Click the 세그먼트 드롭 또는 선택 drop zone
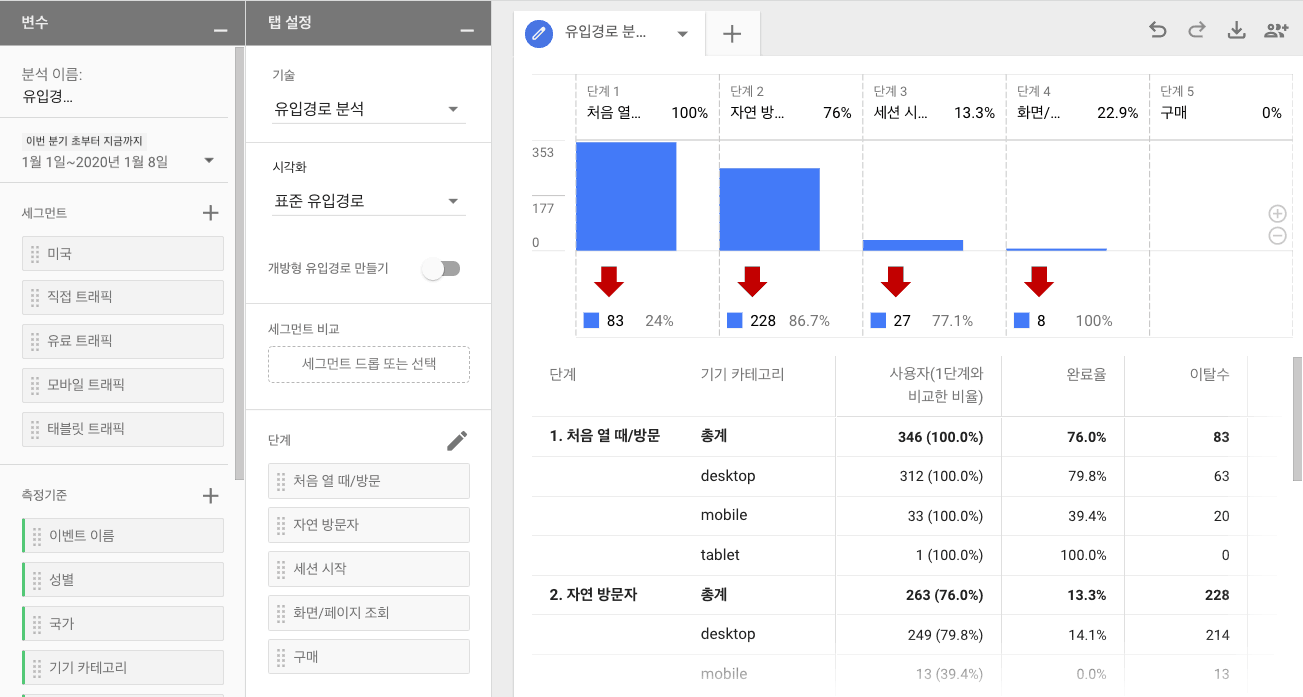The height and width of the screenshot is (697, 1303). (x=369, y=365)
